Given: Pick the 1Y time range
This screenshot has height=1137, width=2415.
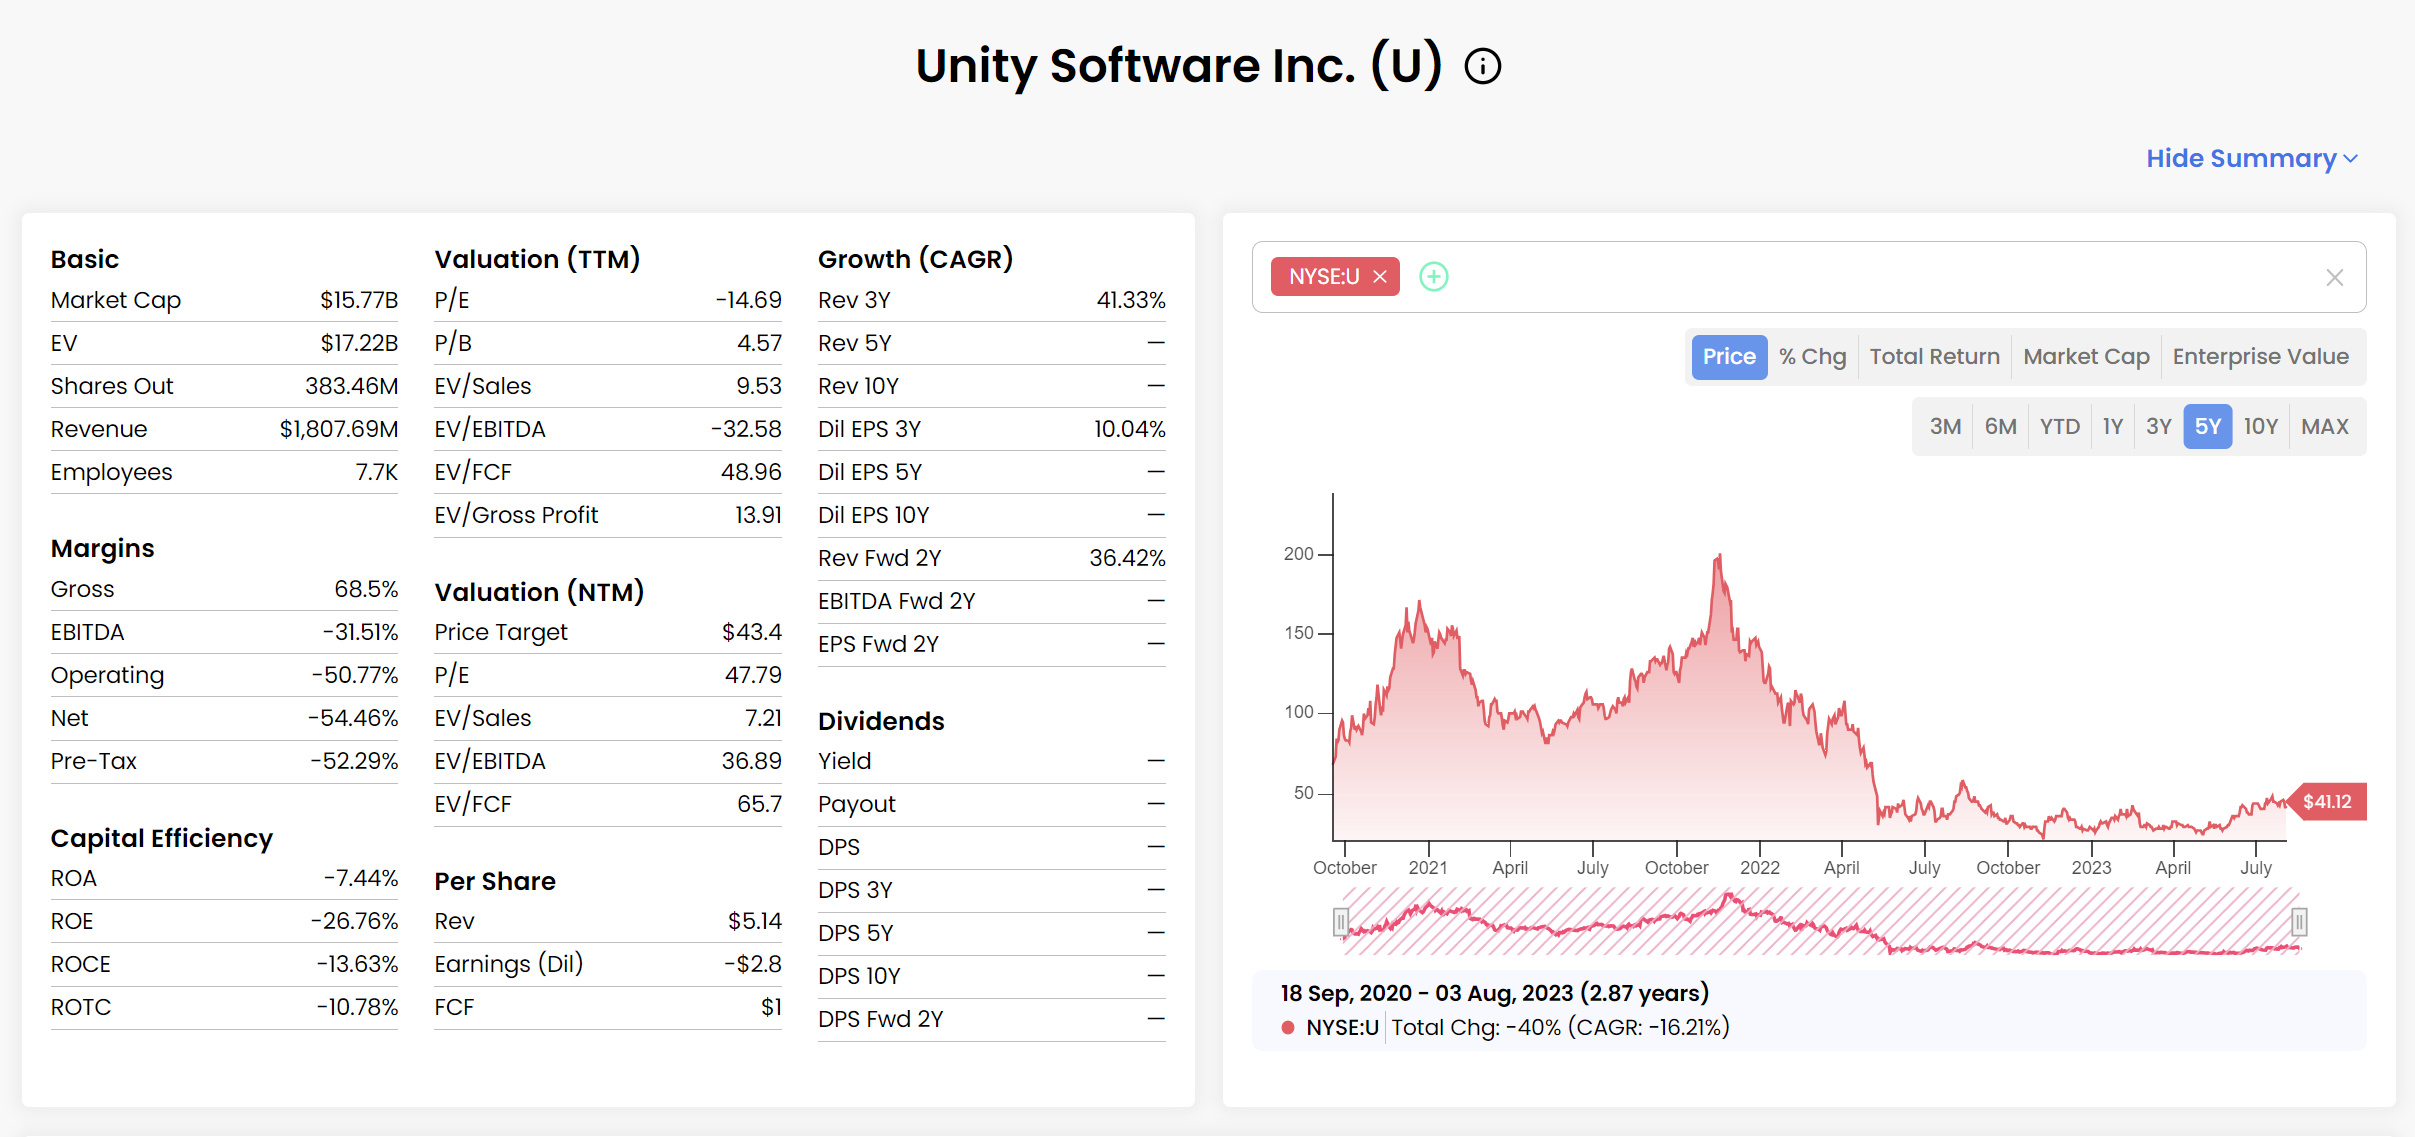Looking at the screenshot, I should [2112, 427].
